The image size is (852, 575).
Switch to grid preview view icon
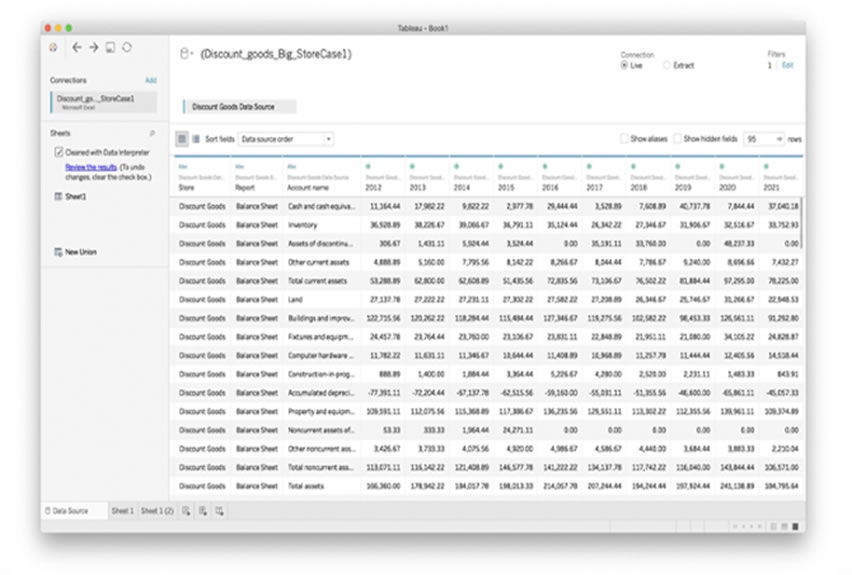point(182,139)
